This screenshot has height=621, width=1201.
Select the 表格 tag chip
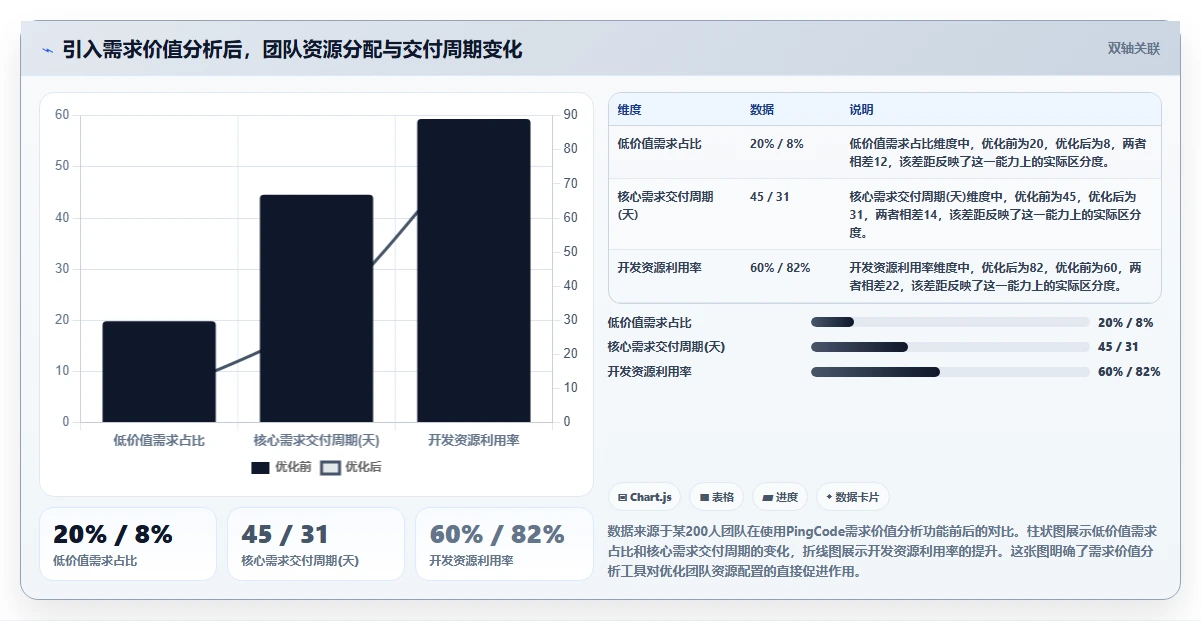click(717, 497)
